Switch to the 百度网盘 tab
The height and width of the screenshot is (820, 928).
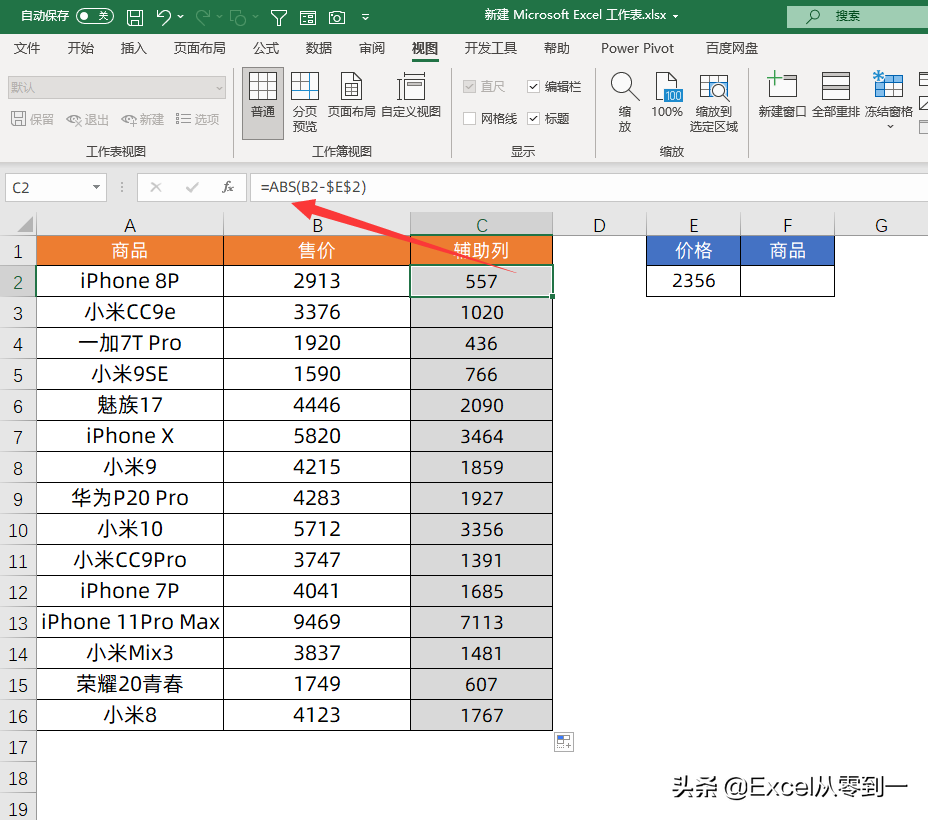732,48
